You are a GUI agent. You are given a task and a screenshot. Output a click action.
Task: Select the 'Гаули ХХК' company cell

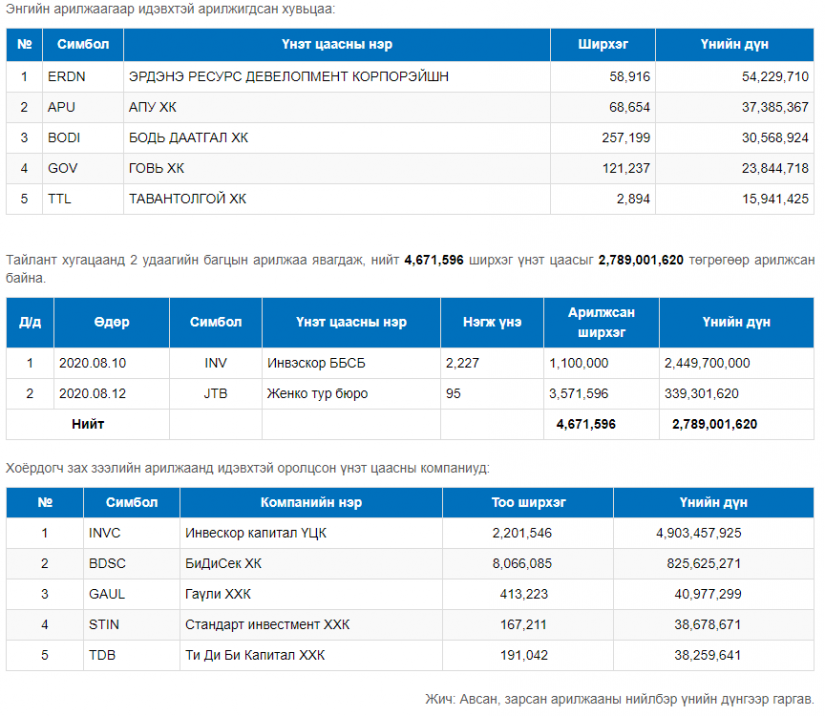(x=311, y=594)
